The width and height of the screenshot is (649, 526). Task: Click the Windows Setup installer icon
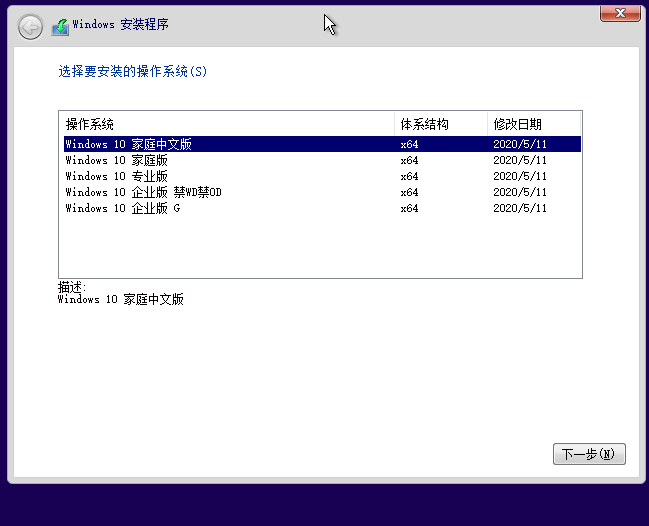point(60,27)
